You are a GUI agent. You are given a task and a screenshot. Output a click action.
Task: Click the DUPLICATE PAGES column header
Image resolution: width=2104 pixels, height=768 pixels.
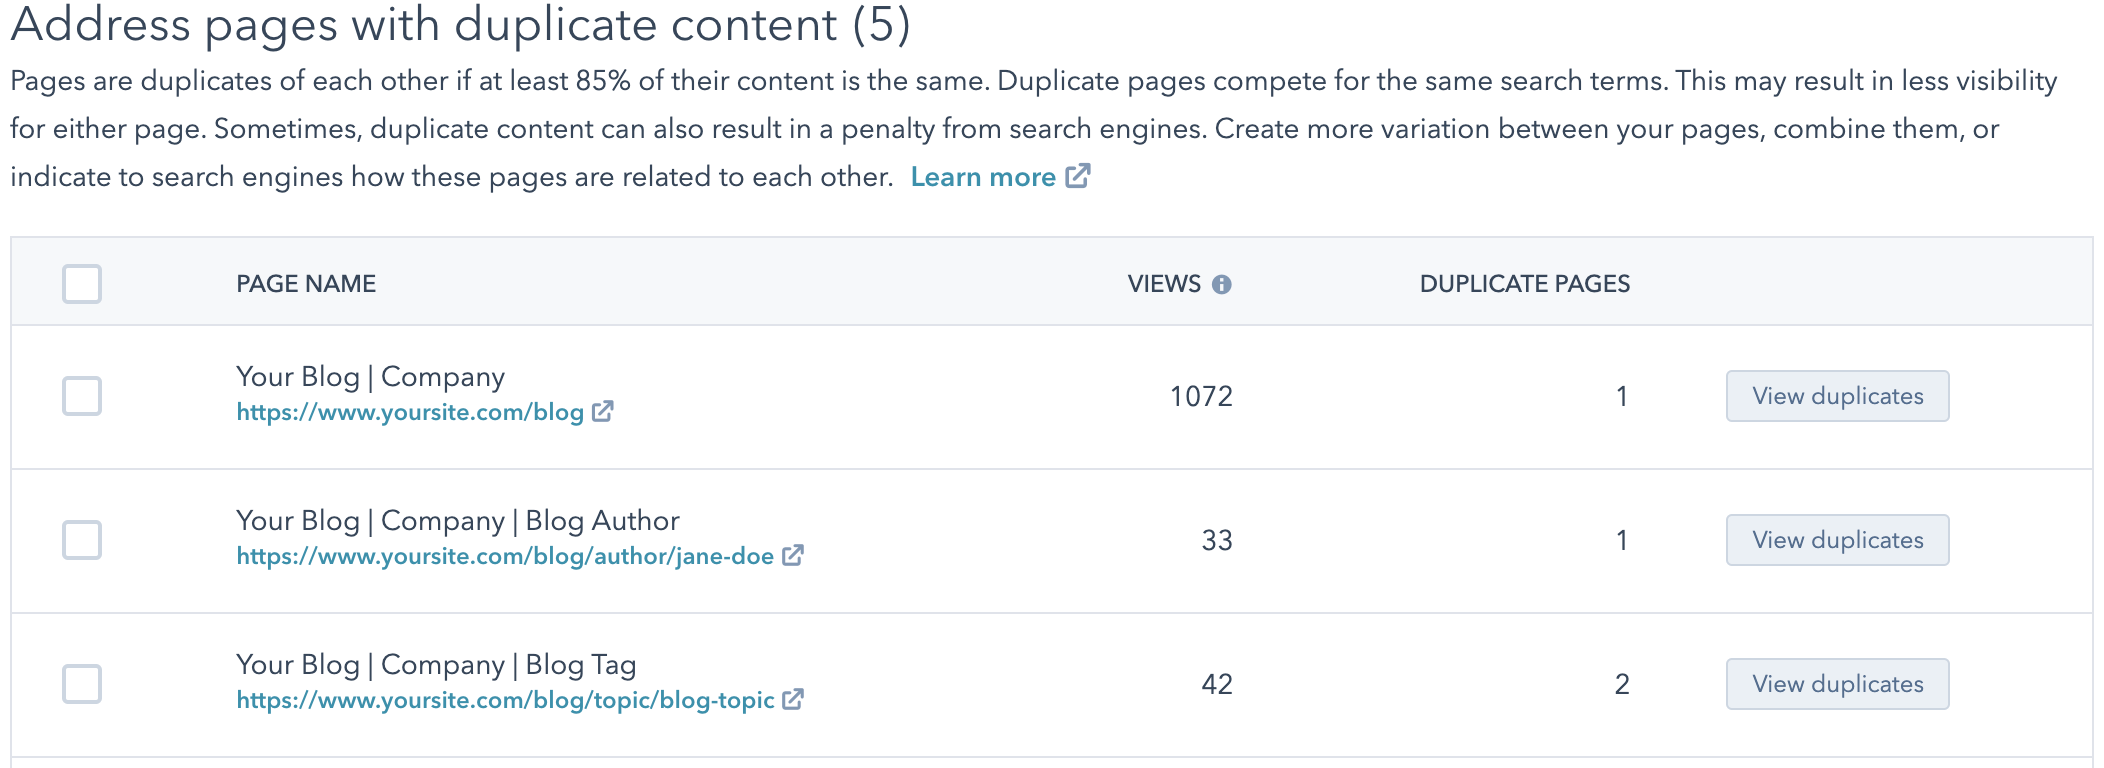[1525, 284]
